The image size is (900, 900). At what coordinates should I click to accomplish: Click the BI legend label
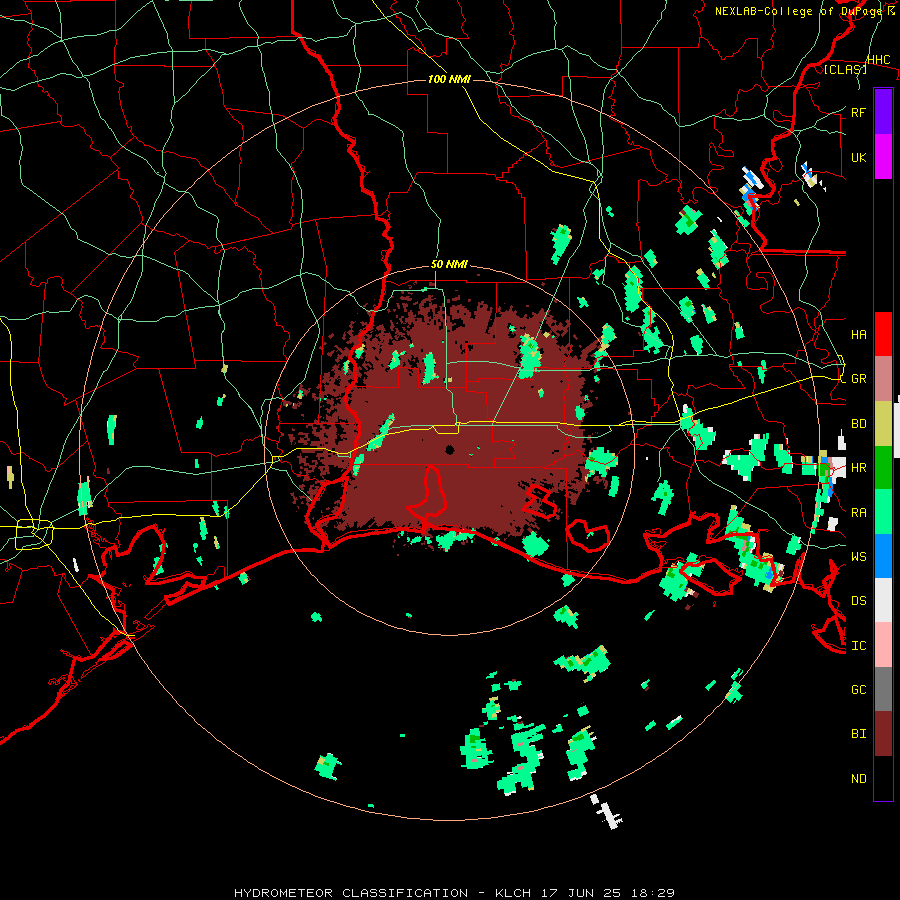[x=858, y=734]
